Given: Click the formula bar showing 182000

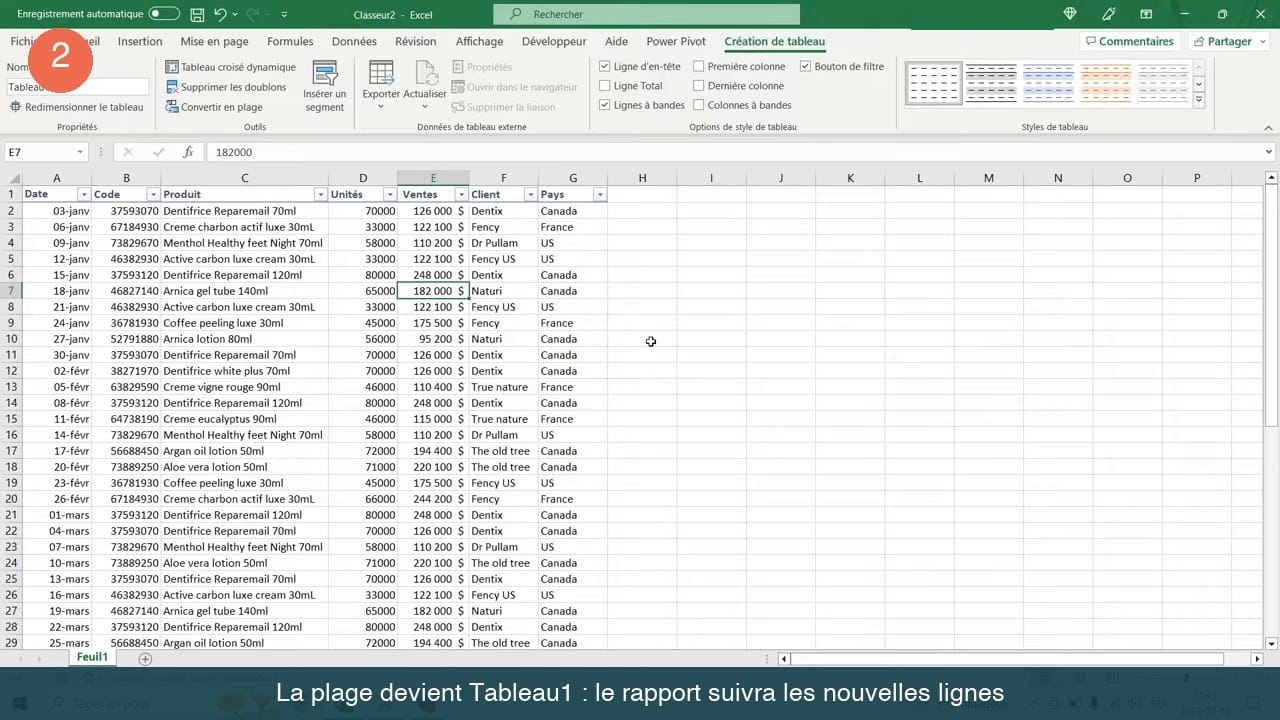Looking at the screenshot, I should 735,152.
